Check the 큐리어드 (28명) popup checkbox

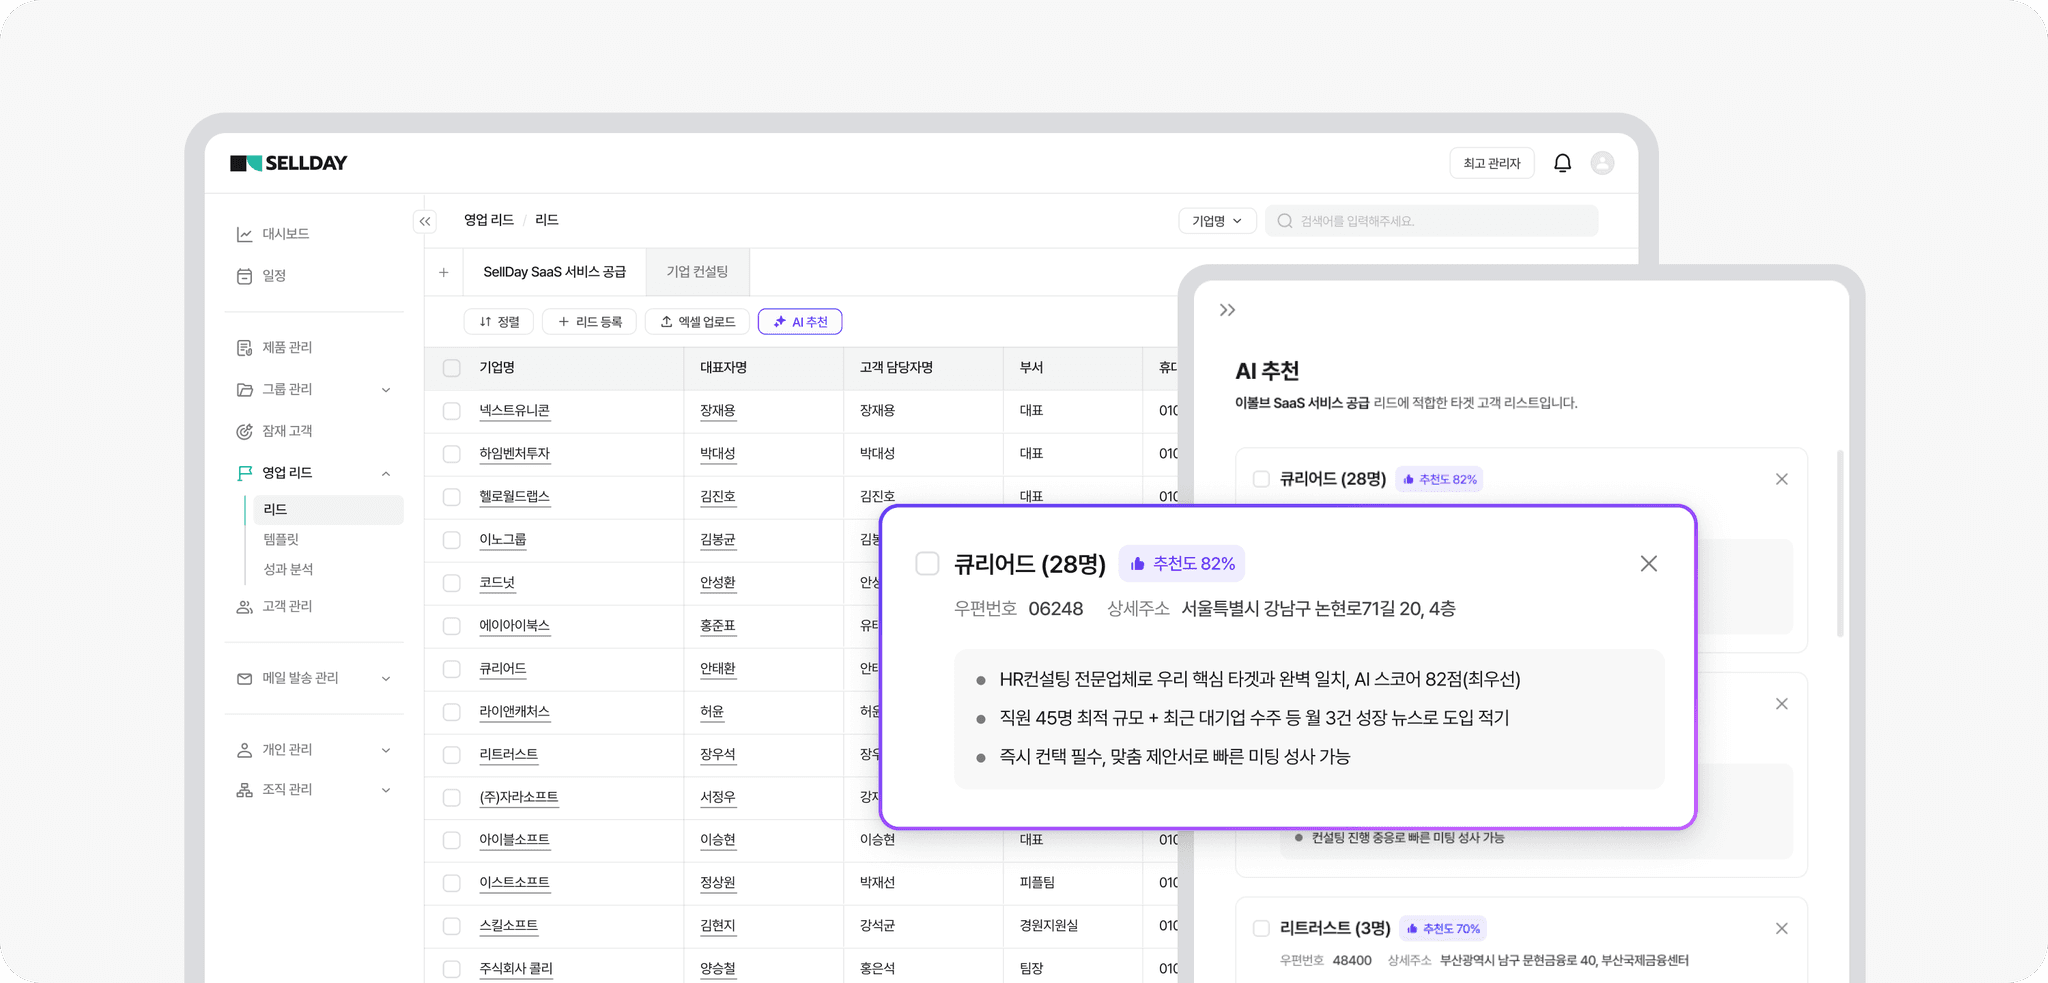927,564
